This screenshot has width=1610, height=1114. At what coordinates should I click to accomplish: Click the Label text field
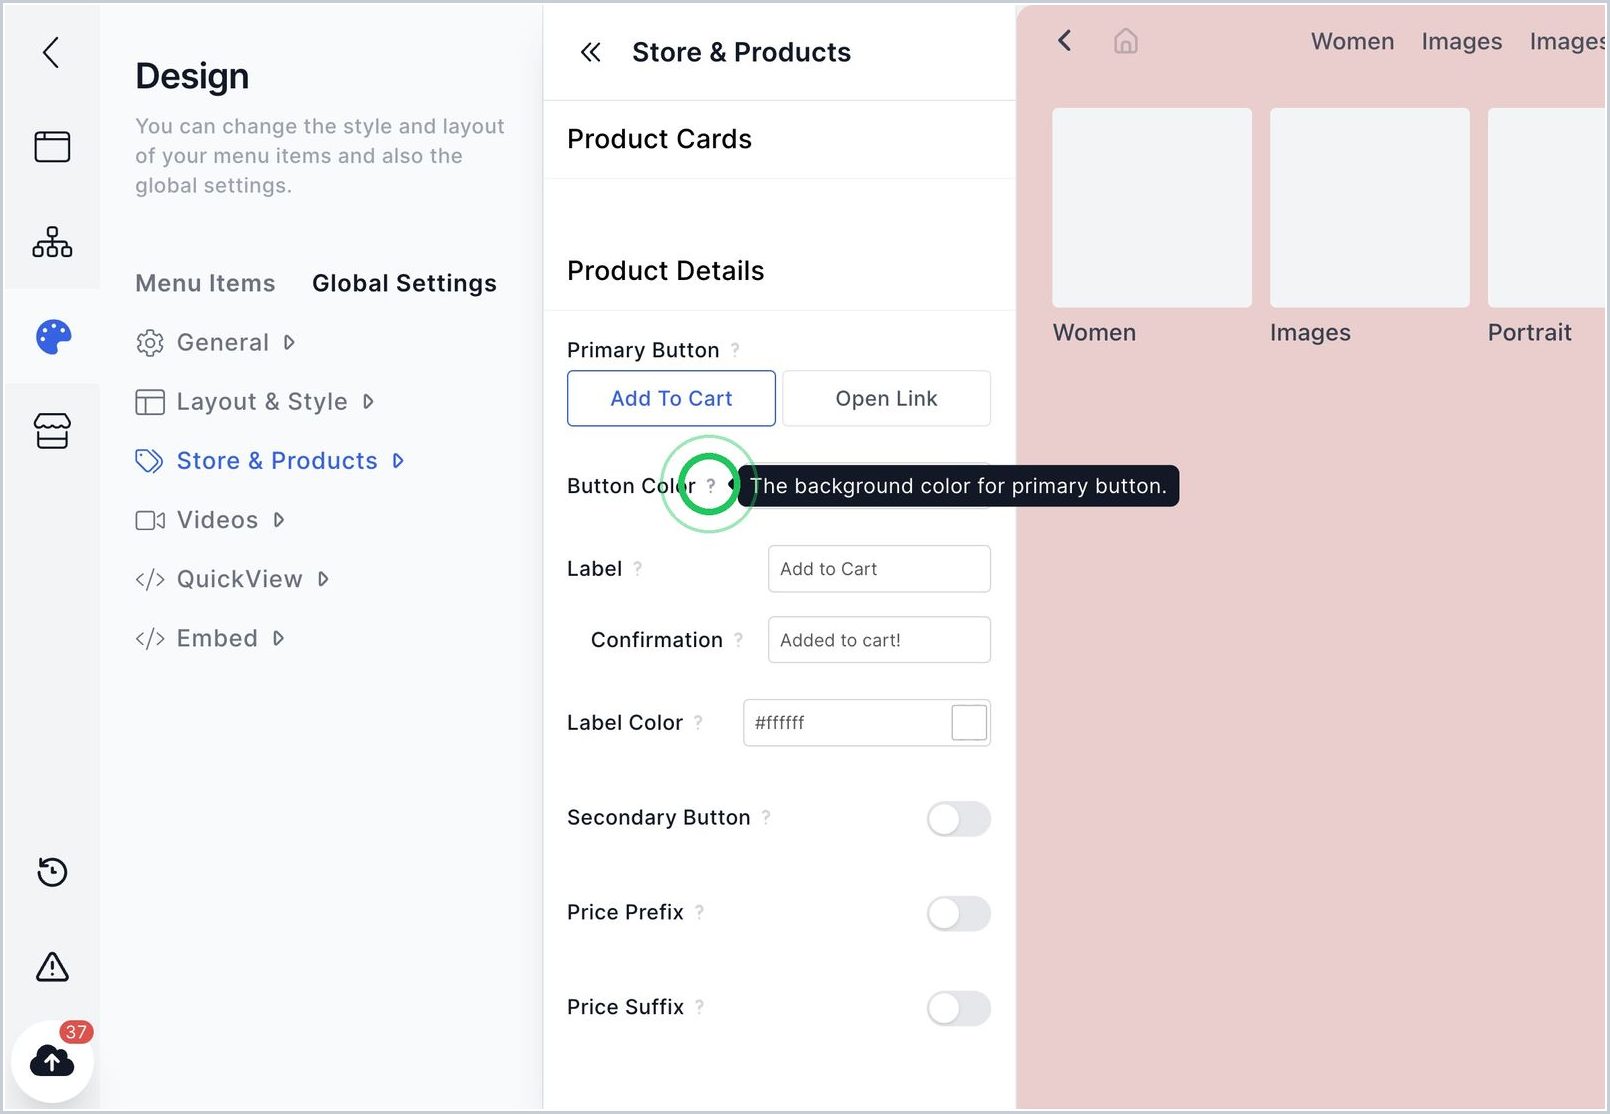pos(879,568)
